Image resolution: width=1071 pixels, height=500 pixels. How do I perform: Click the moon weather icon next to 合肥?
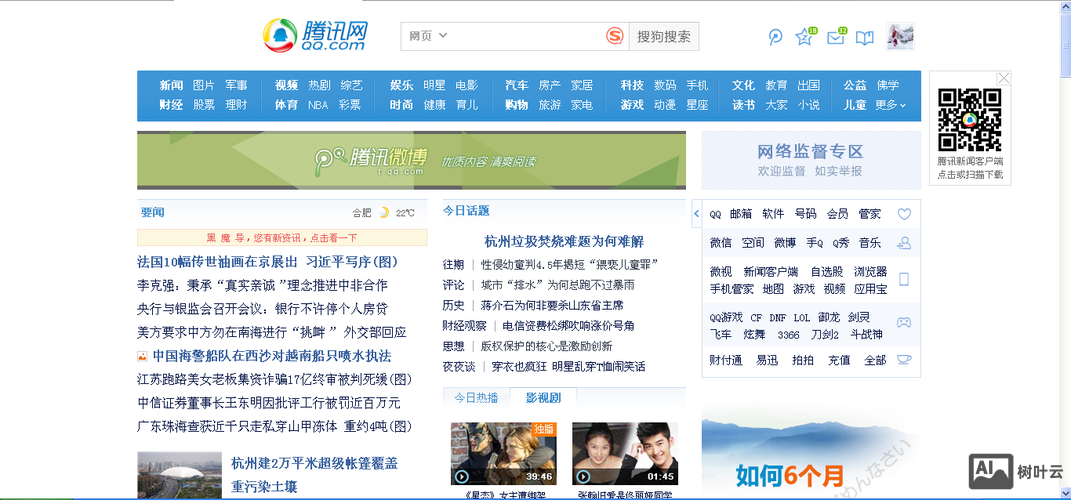pos(384,212)
